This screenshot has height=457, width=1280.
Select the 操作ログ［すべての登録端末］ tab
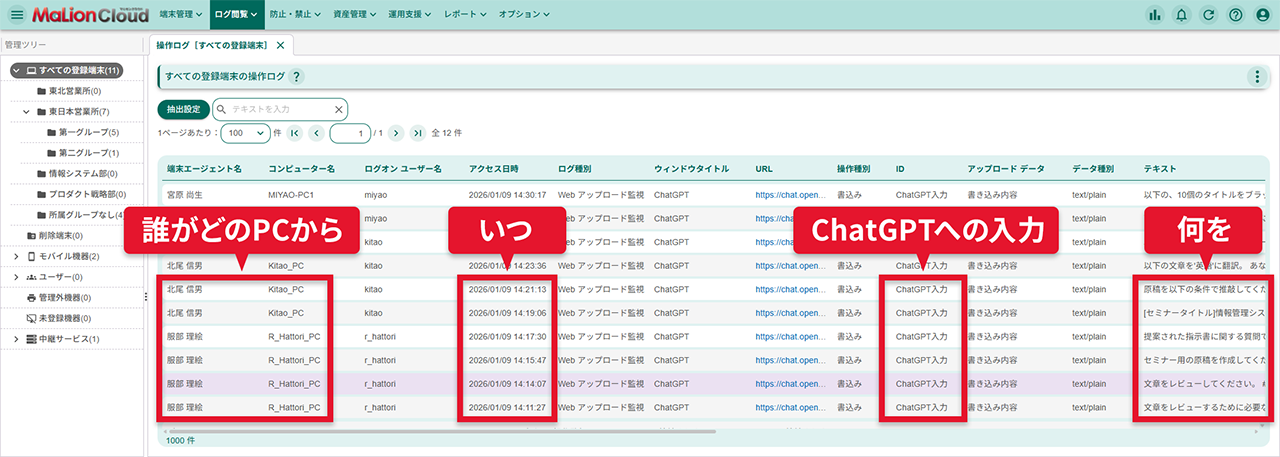(x=210, y=45)
